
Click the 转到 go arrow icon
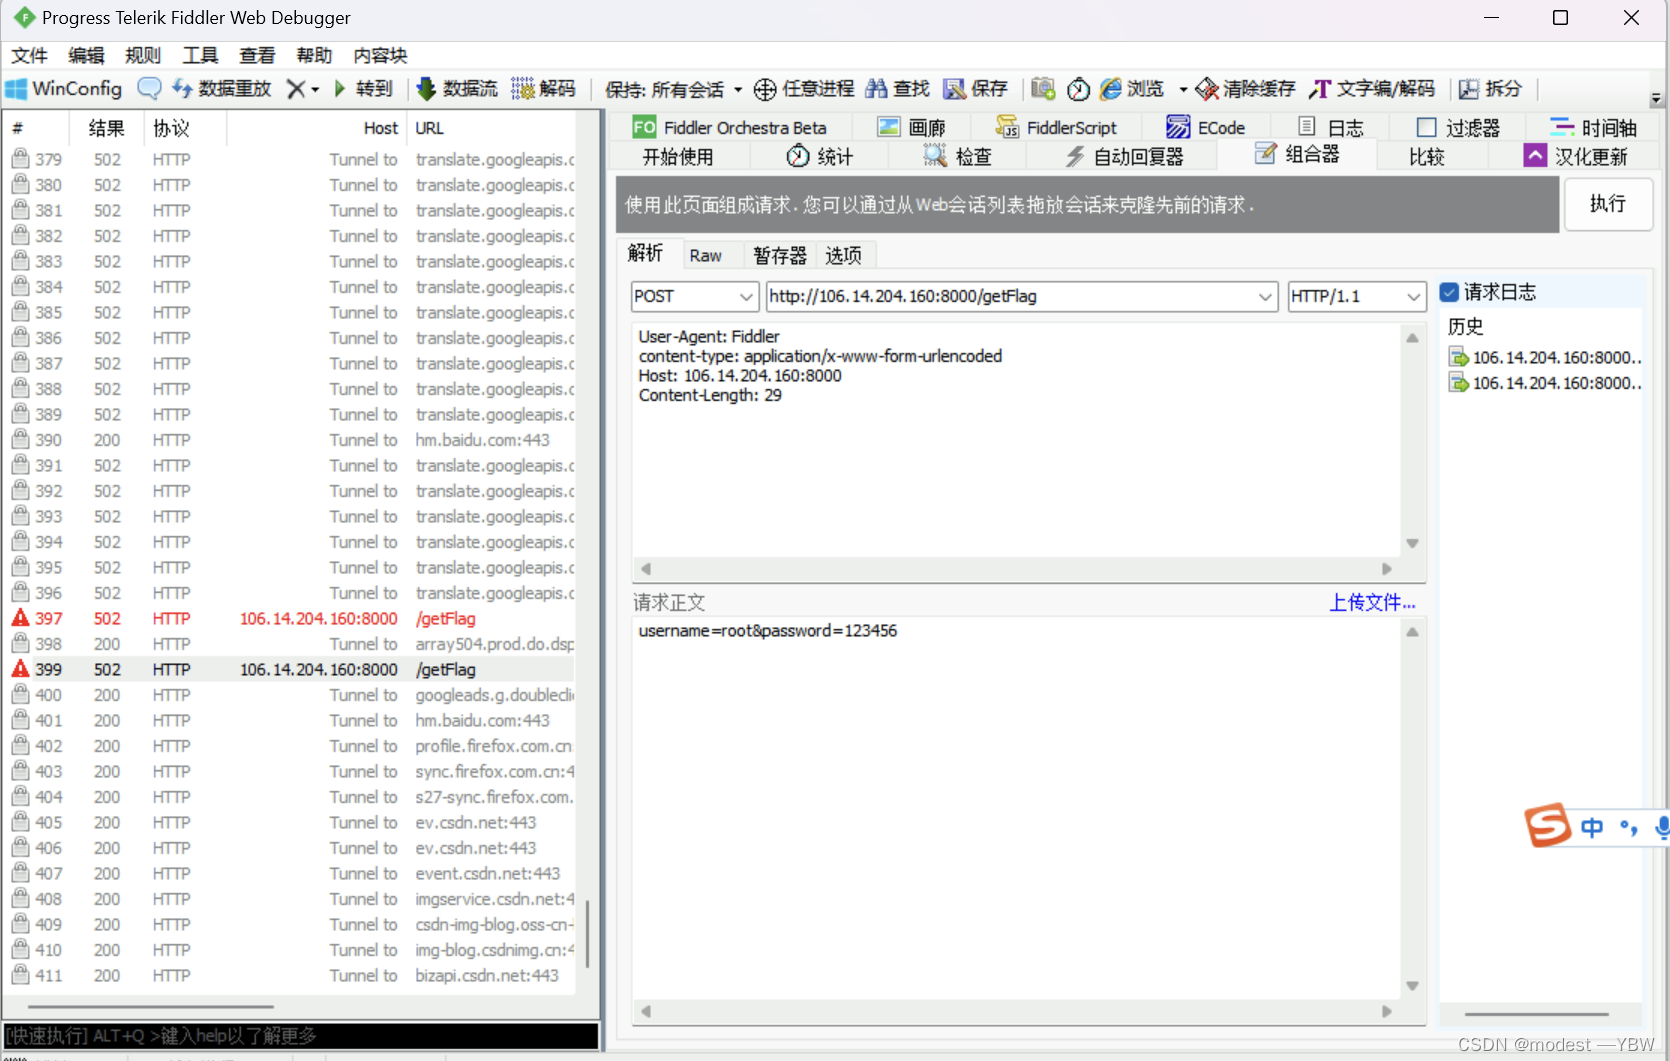click(340, 89)
